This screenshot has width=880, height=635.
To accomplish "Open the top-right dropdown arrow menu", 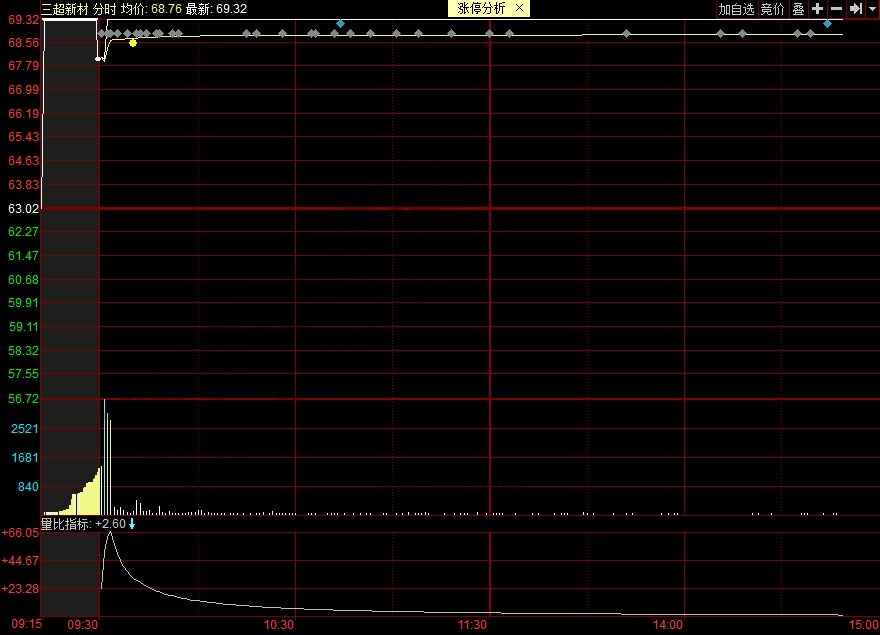I will click(871, 9).
